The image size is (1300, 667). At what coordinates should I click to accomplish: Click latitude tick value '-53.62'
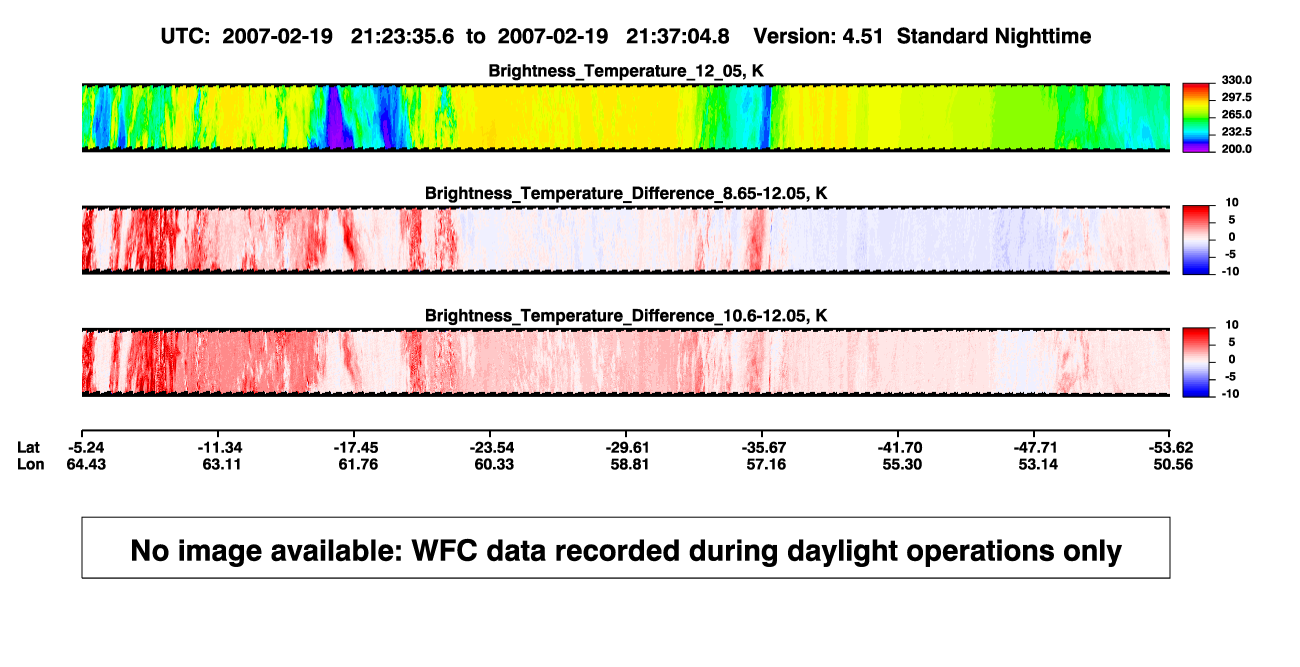click(x=1170, y=447)
